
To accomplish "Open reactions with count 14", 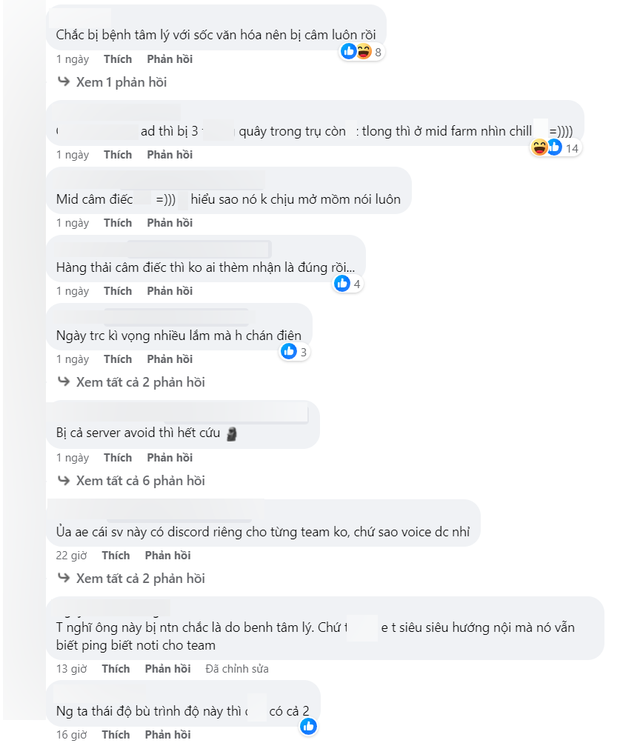I will pos(552,148).
